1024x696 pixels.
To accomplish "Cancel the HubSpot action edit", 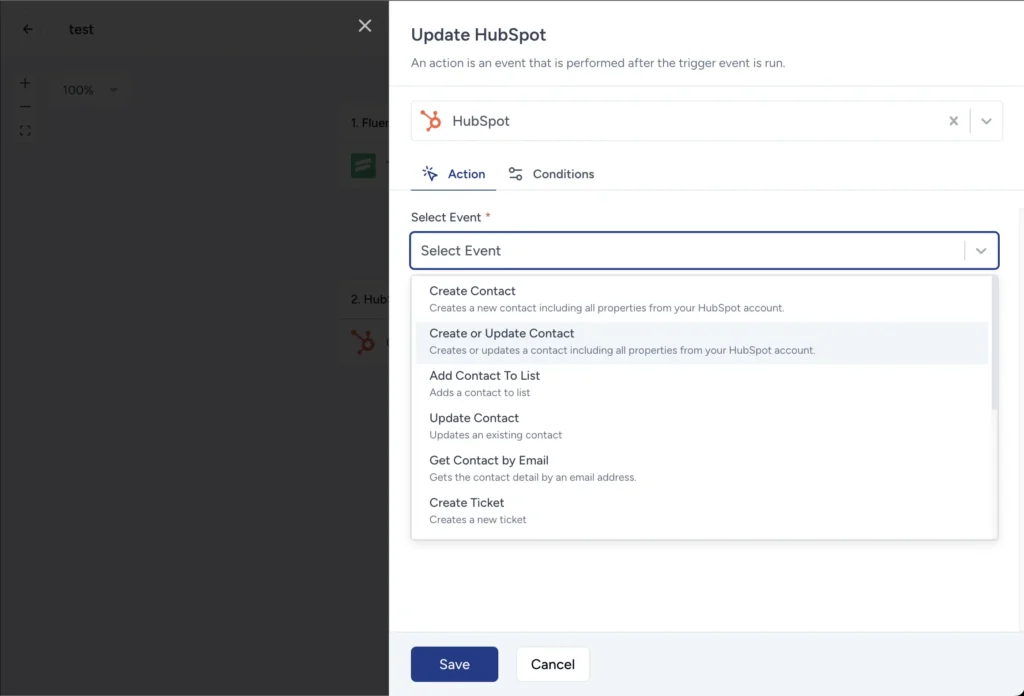I will click(x=552, y=664).
